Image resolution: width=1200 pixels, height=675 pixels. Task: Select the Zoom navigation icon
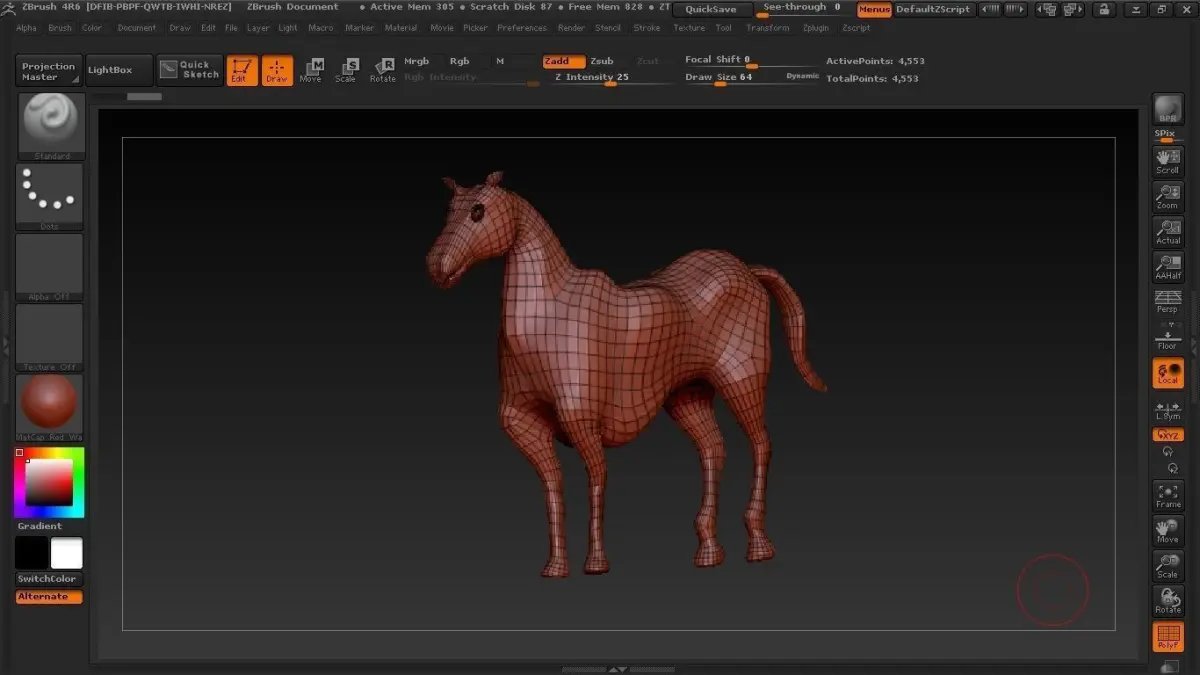coord(1168,196)
